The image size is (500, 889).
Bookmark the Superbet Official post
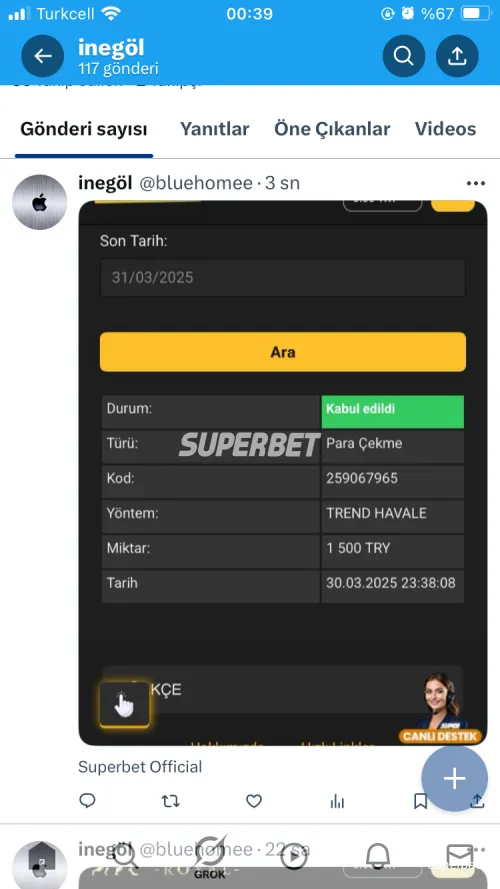(x=420, y=801)
